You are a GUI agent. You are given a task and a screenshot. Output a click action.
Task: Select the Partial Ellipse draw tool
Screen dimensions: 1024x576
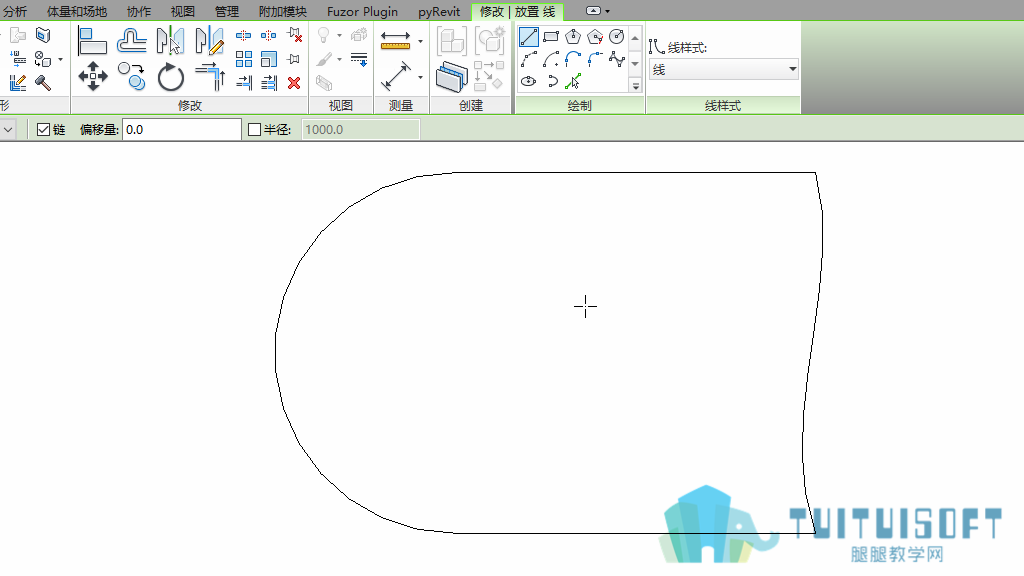(x=552, y=82)
